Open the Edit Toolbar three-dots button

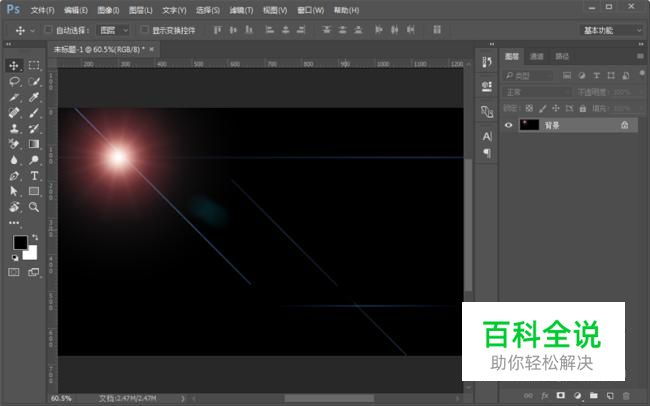[x=14, y=223]
